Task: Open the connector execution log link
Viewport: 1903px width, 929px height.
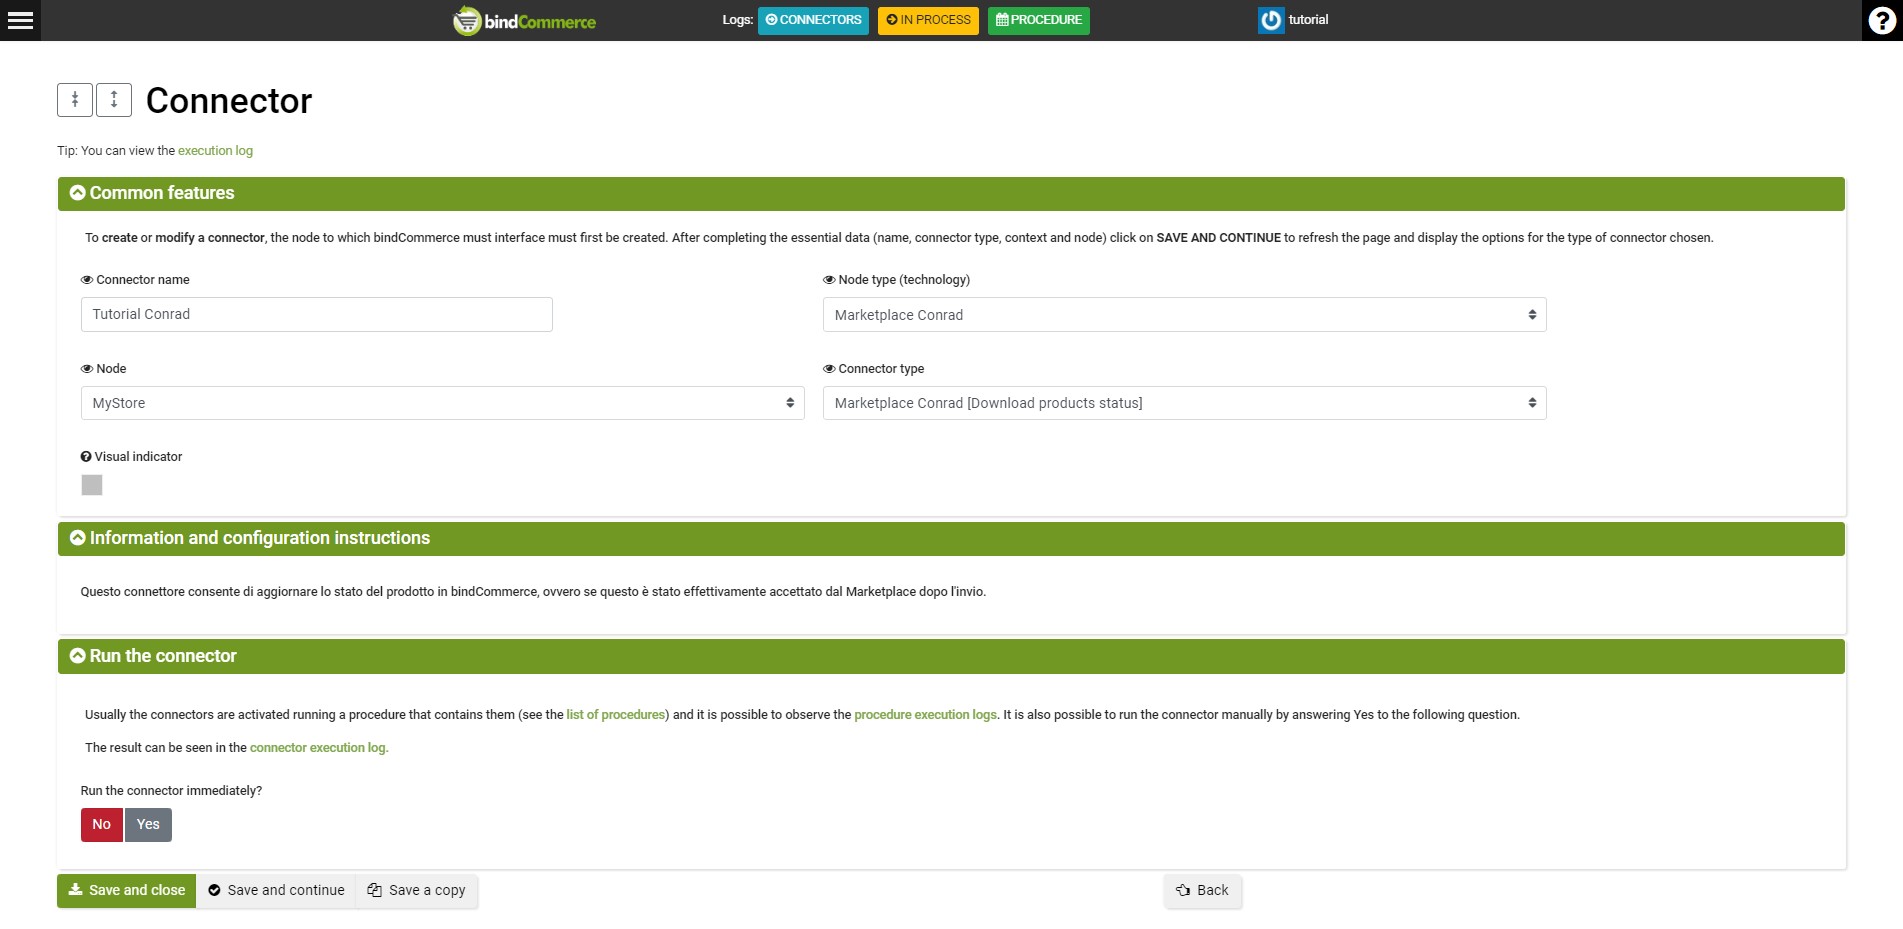Action: [x=318, y=748]
